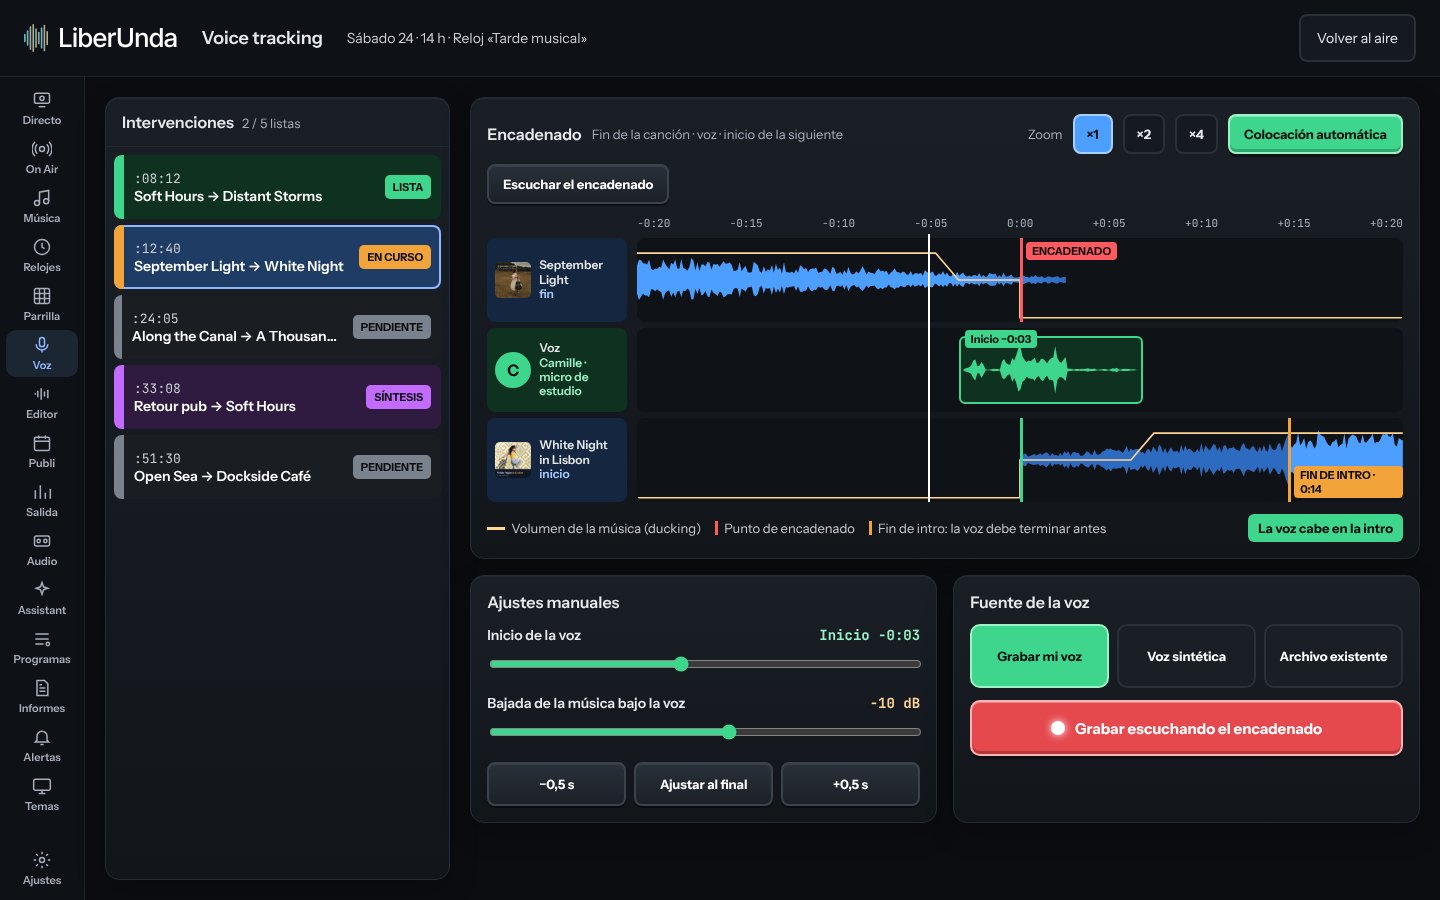Open the Relojes clock section

[x=42, y=256]
